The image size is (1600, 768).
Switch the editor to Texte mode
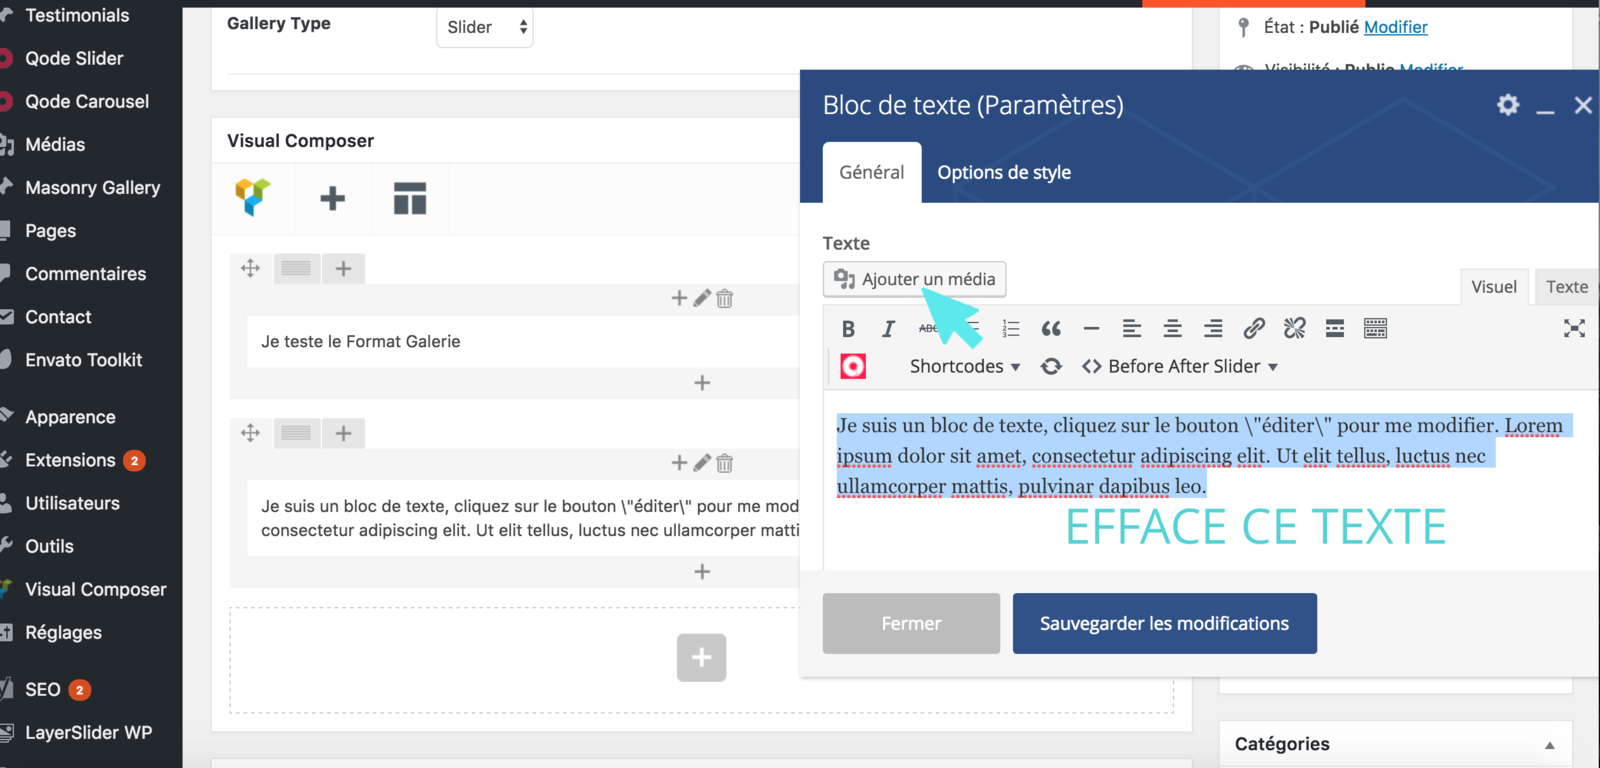point(1566,286)
